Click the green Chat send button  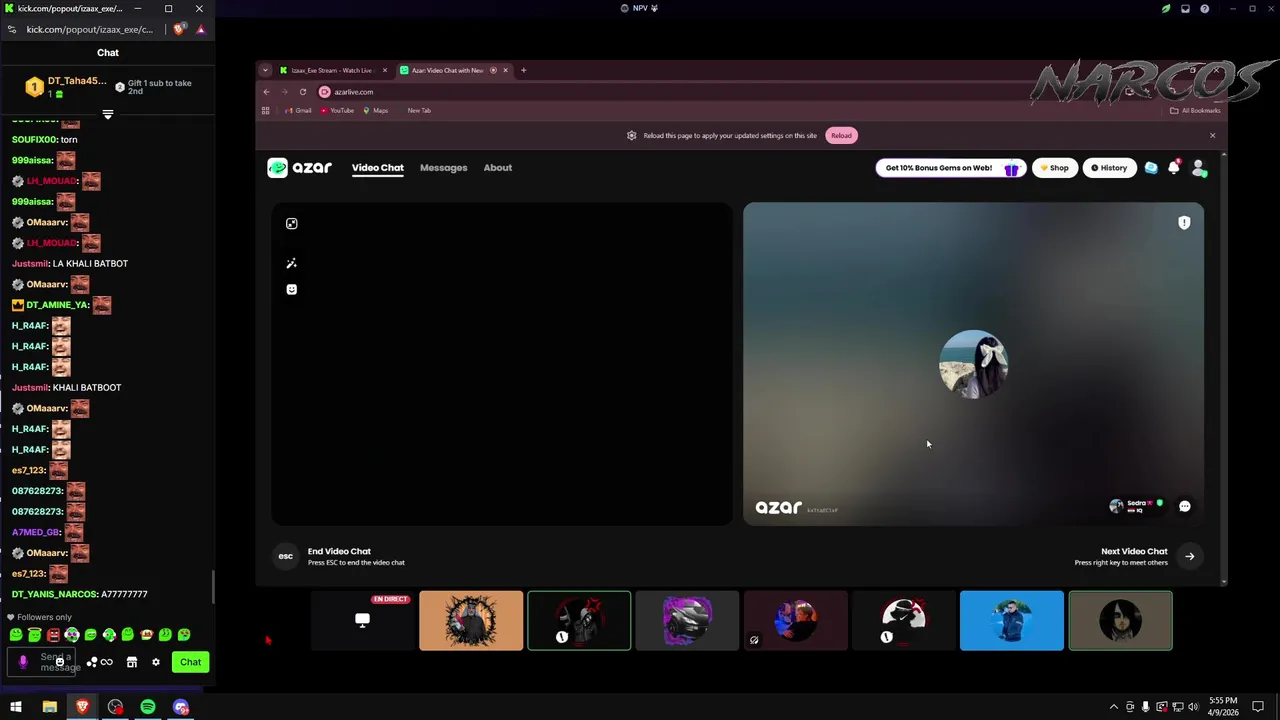pyautogui.click(x=190, y=662)
